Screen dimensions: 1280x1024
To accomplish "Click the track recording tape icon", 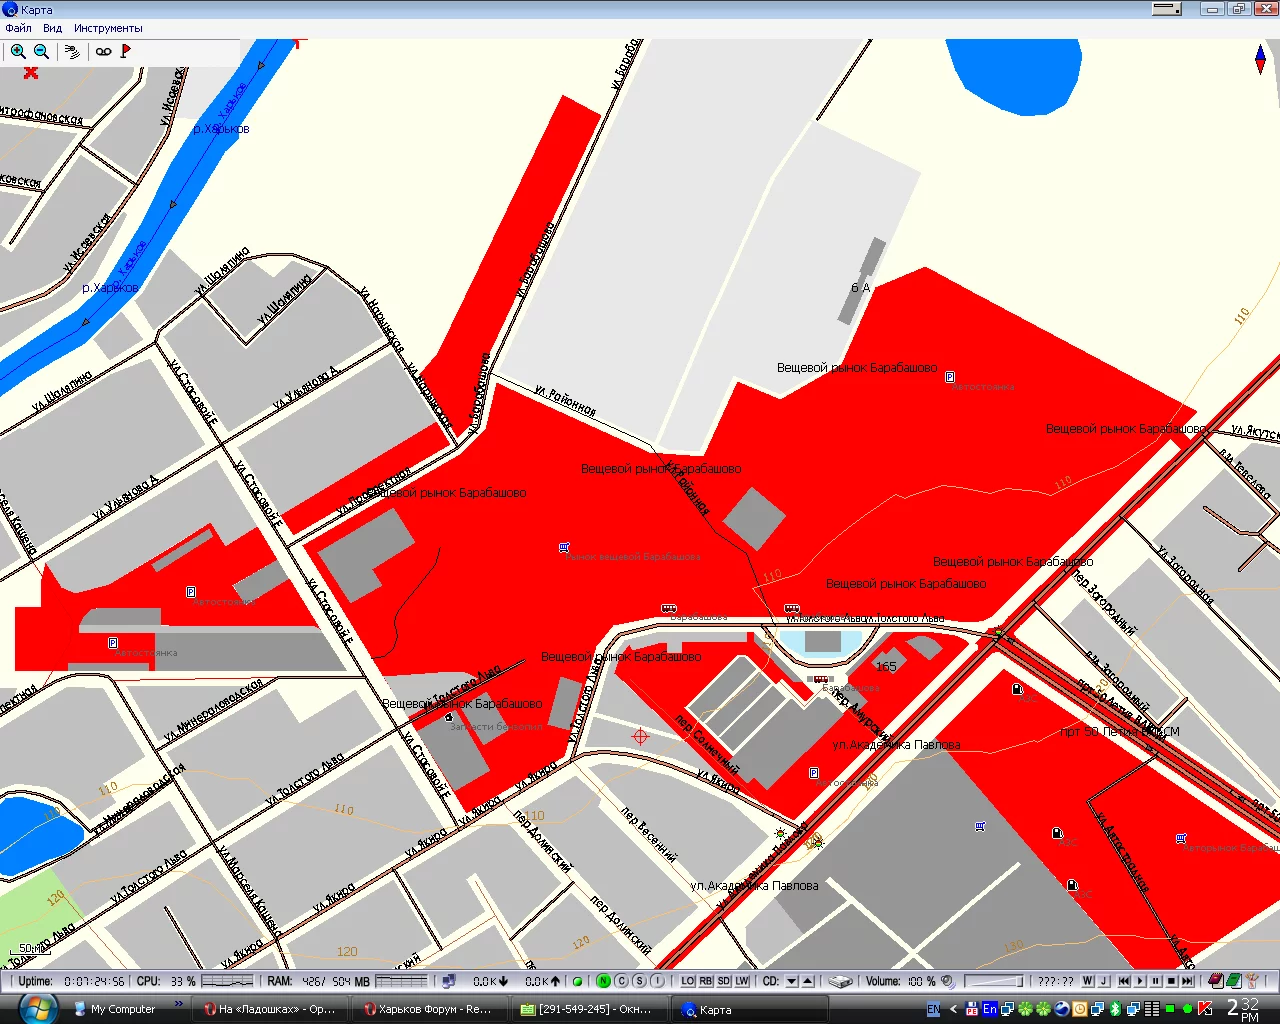I will (103, 51).
